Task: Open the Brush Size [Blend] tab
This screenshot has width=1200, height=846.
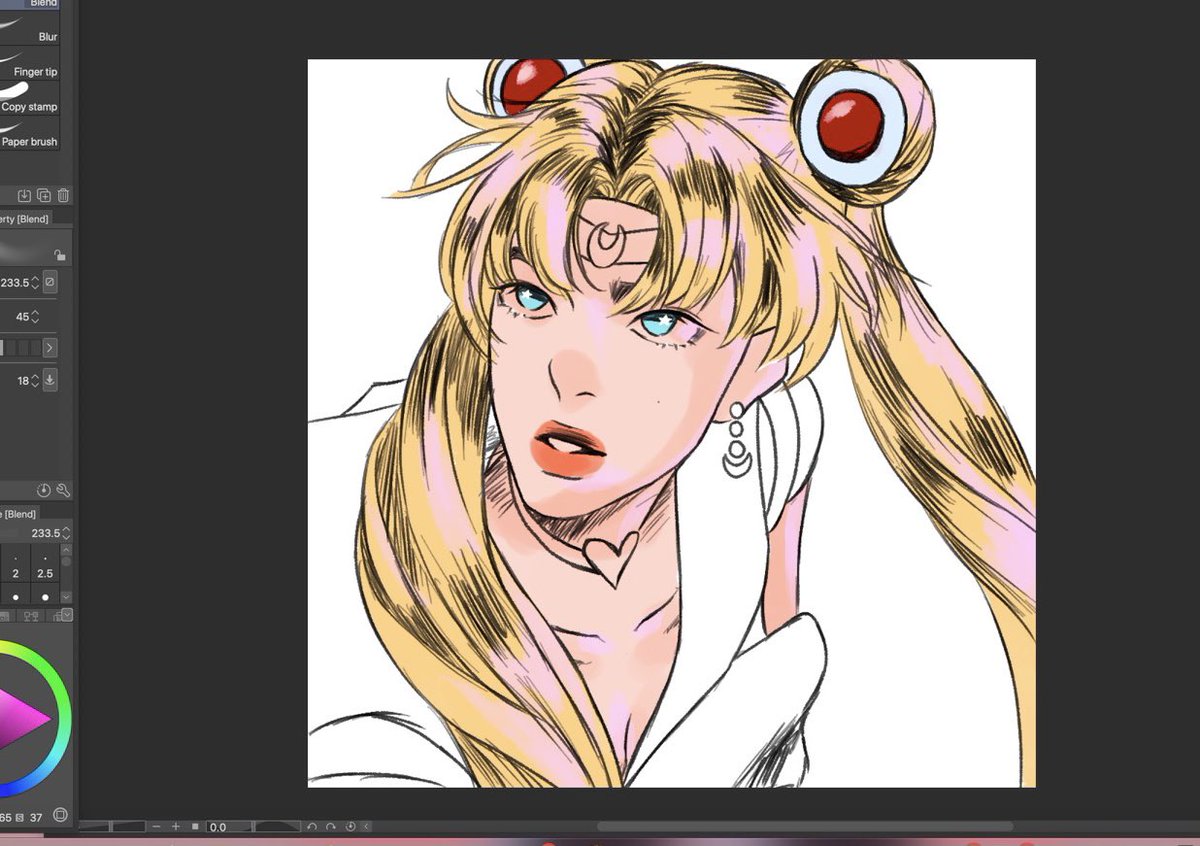Action: [20, 513]
